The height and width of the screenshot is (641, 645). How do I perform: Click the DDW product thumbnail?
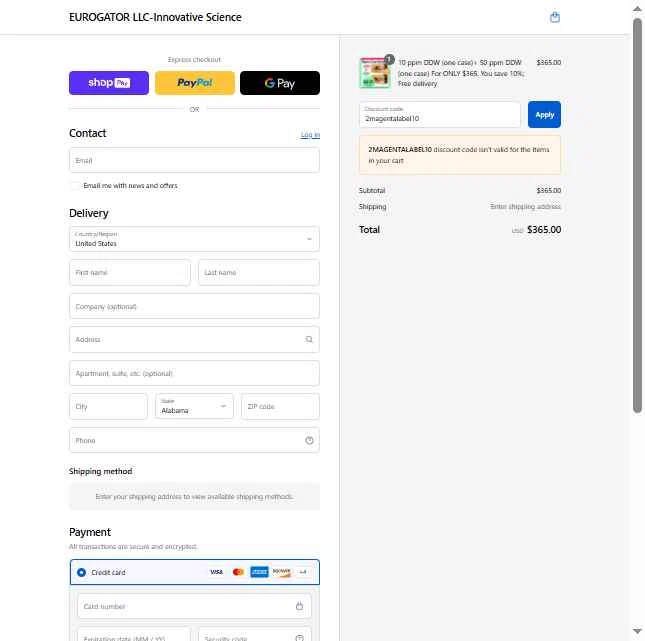click(x=375, y=73)
